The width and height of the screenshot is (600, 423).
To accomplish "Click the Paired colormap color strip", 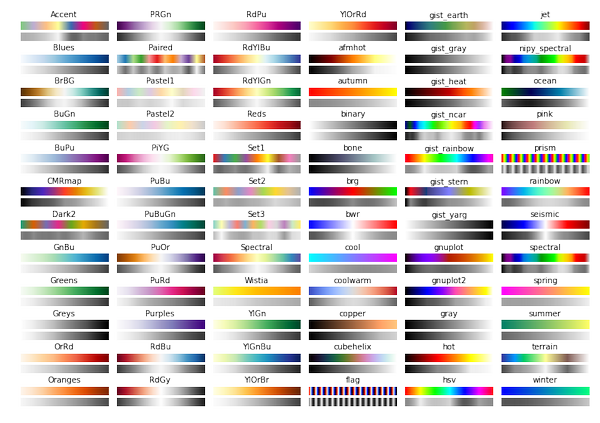I will point(161,59).
